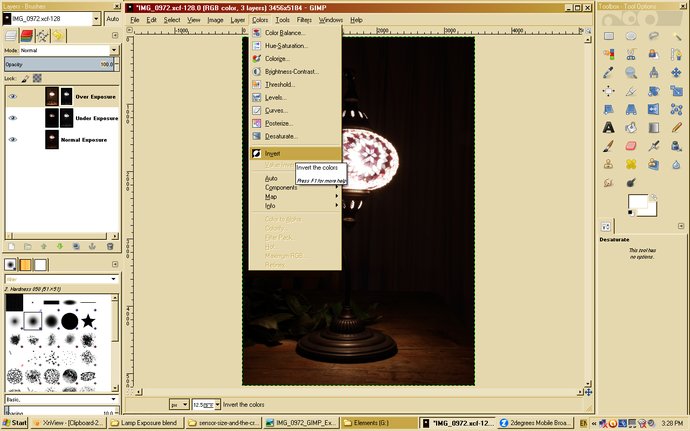Select the Foreground Select tool
This screenshot has height=431, width=690.
[x=653, y=54]
